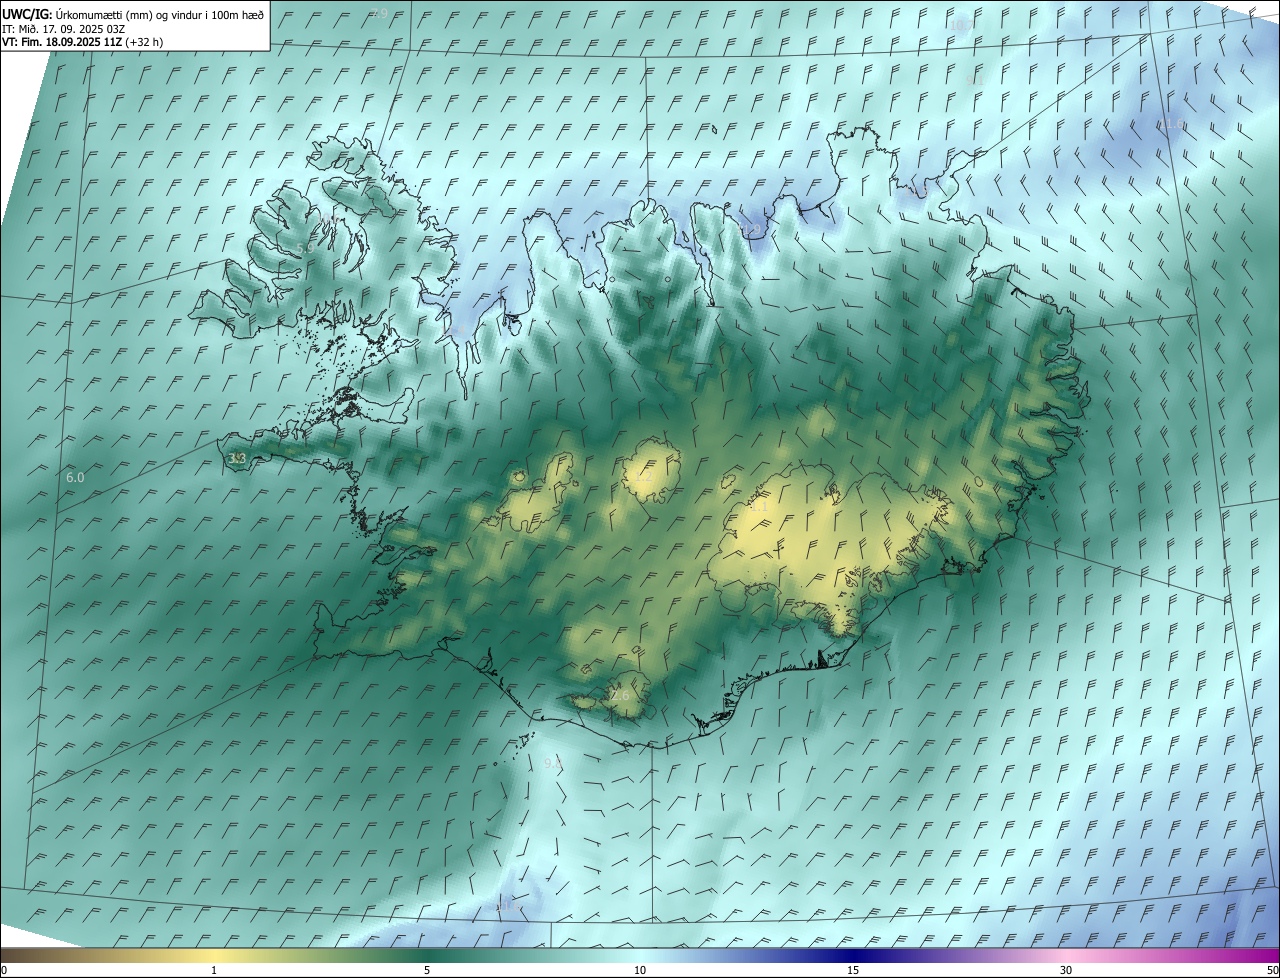Click the '1.1' value on the large Vatnajökull glacier
This screenshot has width=1280, height=978.
point(759,506)
